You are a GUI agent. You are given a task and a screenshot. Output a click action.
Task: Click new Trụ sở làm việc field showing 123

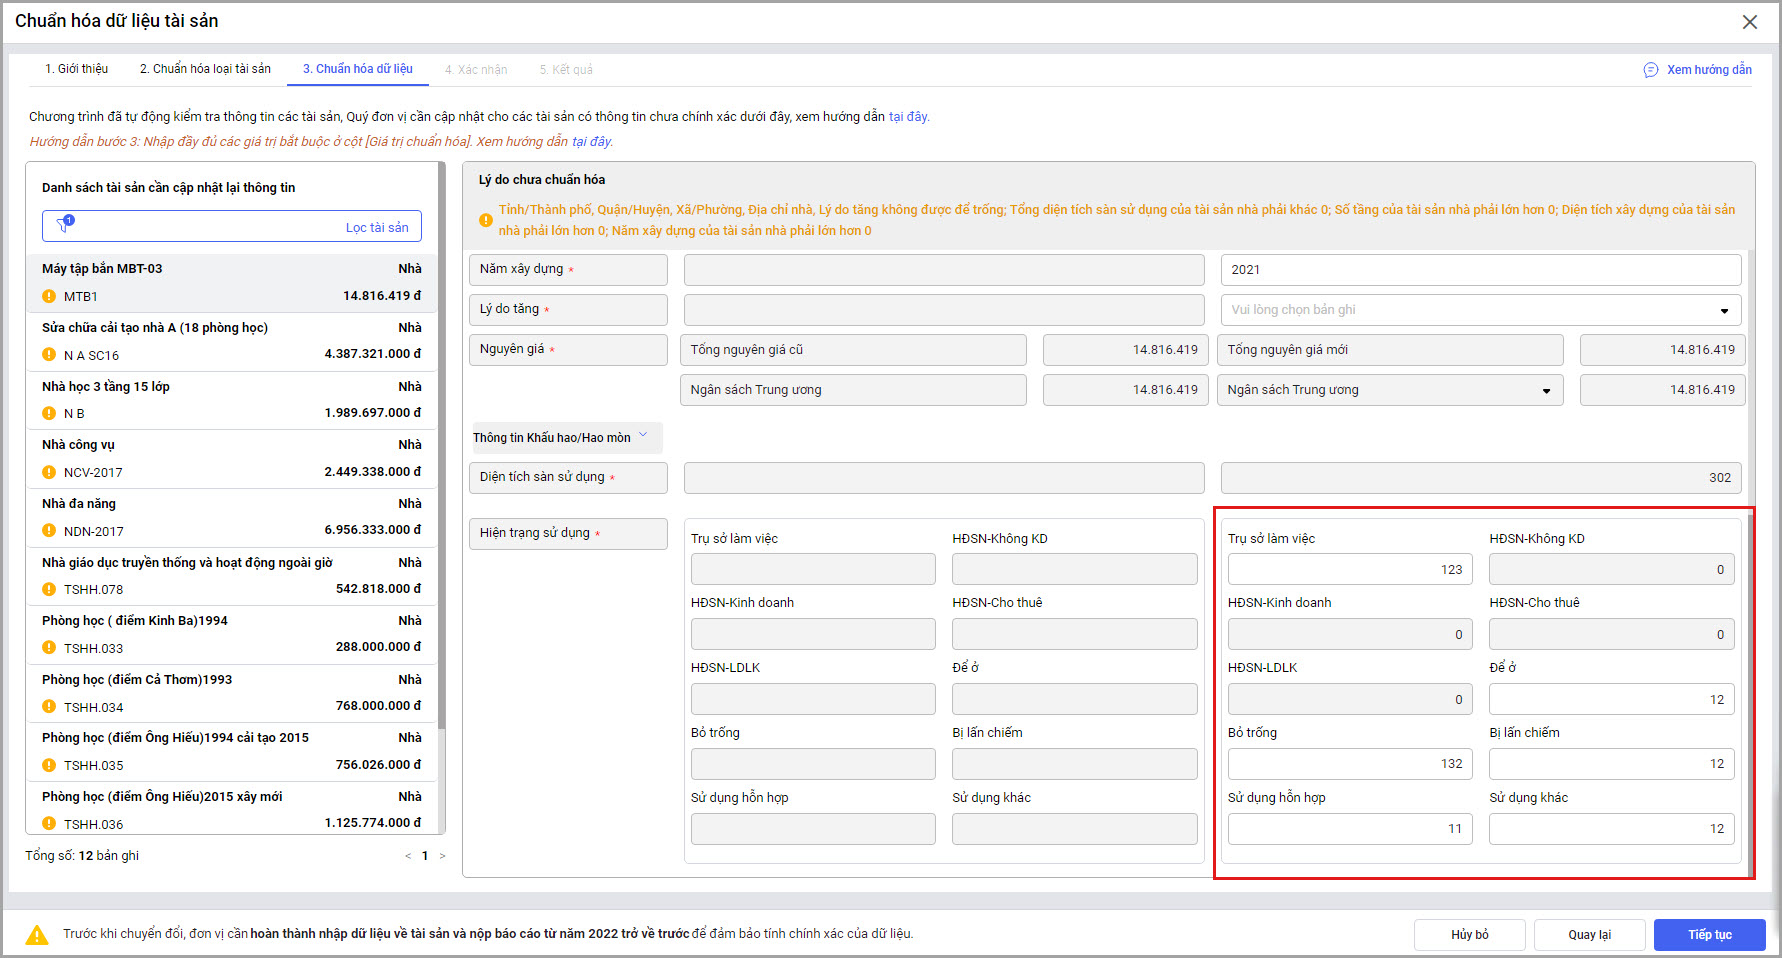tap(1349, 569)
